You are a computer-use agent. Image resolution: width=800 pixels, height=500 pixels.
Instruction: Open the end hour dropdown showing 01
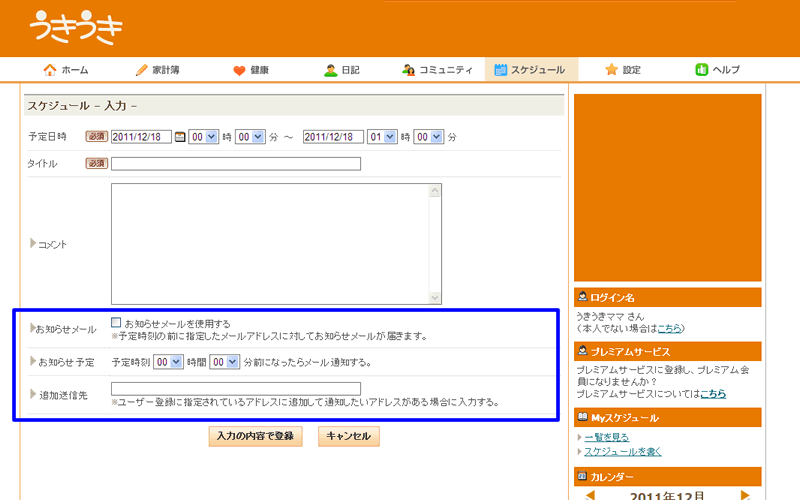click(x=382, y=137)
